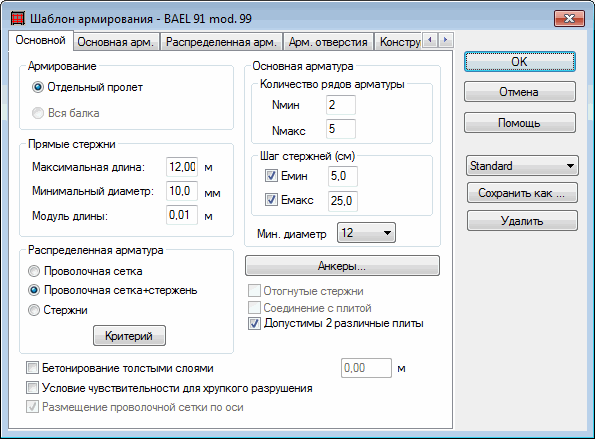Click the reinforcement template icon in title bar
Screen dimensions: 595x439
click(17, 18)
